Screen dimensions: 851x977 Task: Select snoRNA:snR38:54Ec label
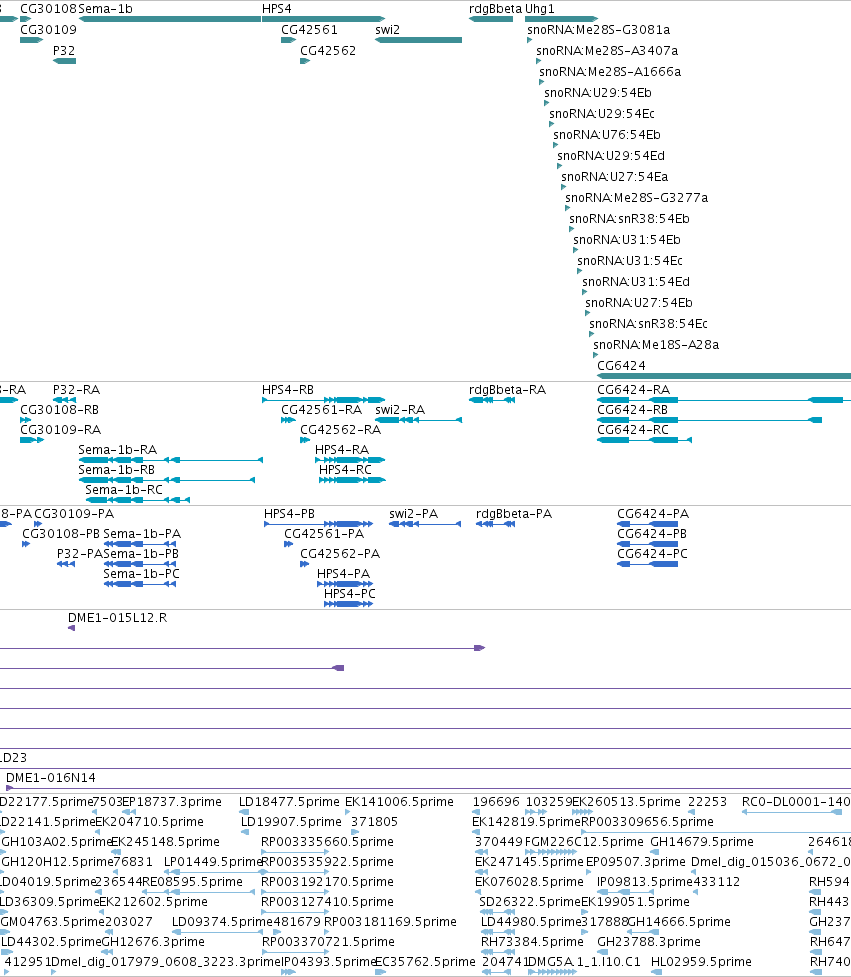(649, 325)
